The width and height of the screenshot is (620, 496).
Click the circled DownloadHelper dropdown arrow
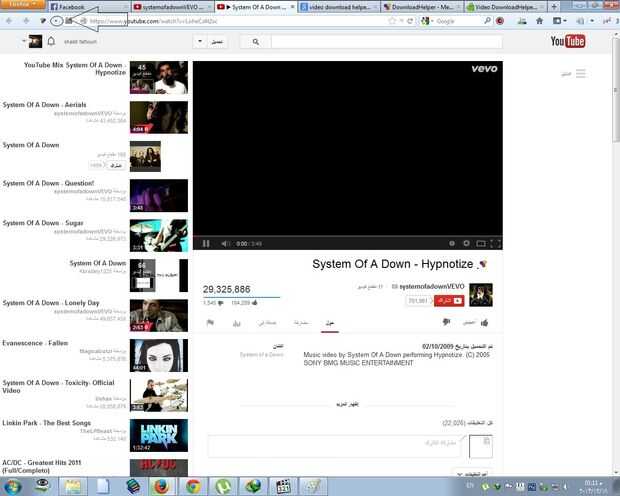[x=57, y=21]
